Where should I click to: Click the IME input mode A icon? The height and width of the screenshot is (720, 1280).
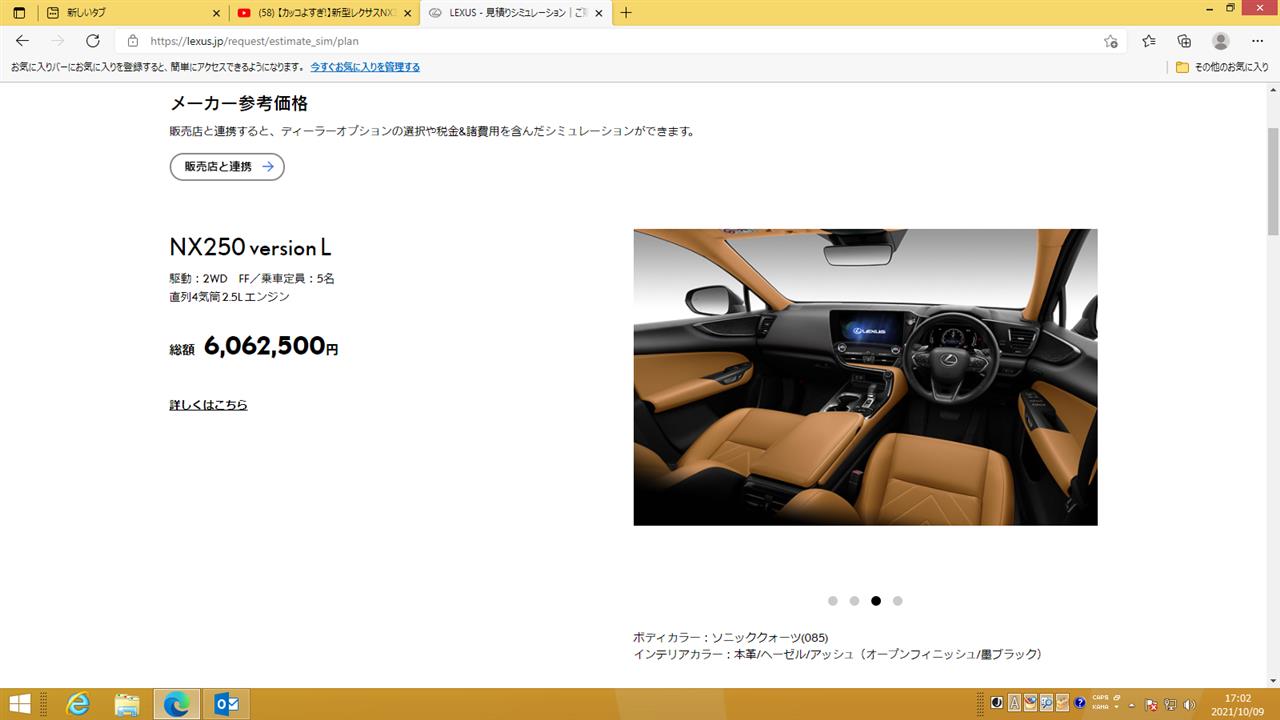click(1014, 703)
